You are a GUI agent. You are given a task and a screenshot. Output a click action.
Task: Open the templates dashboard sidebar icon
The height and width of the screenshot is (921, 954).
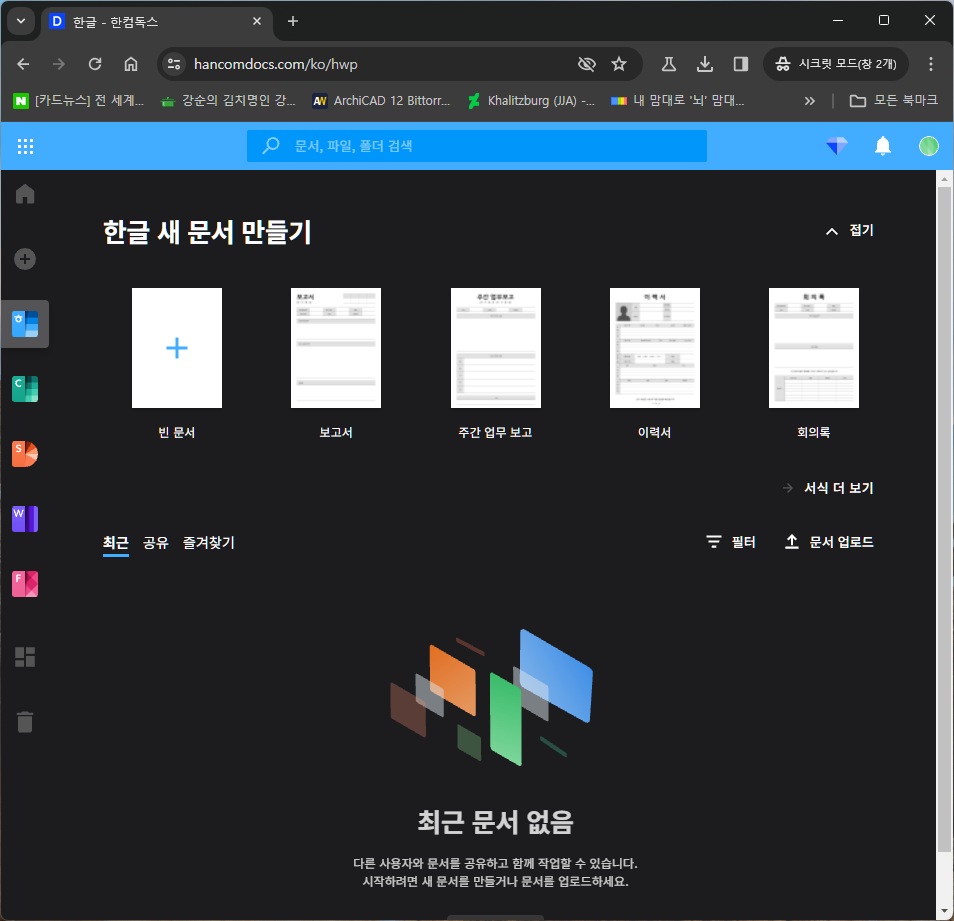click(x=25, y=657)
